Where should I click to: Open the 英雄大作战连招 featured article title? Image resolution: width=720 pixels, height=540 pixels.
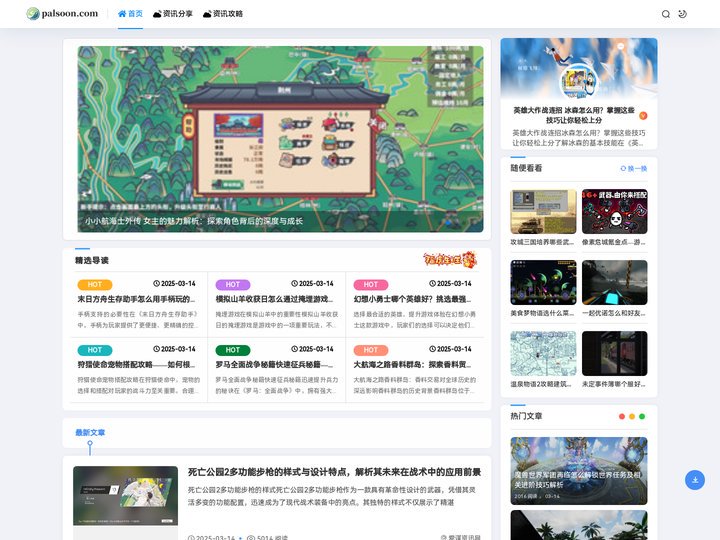click(x=574, y=115)
